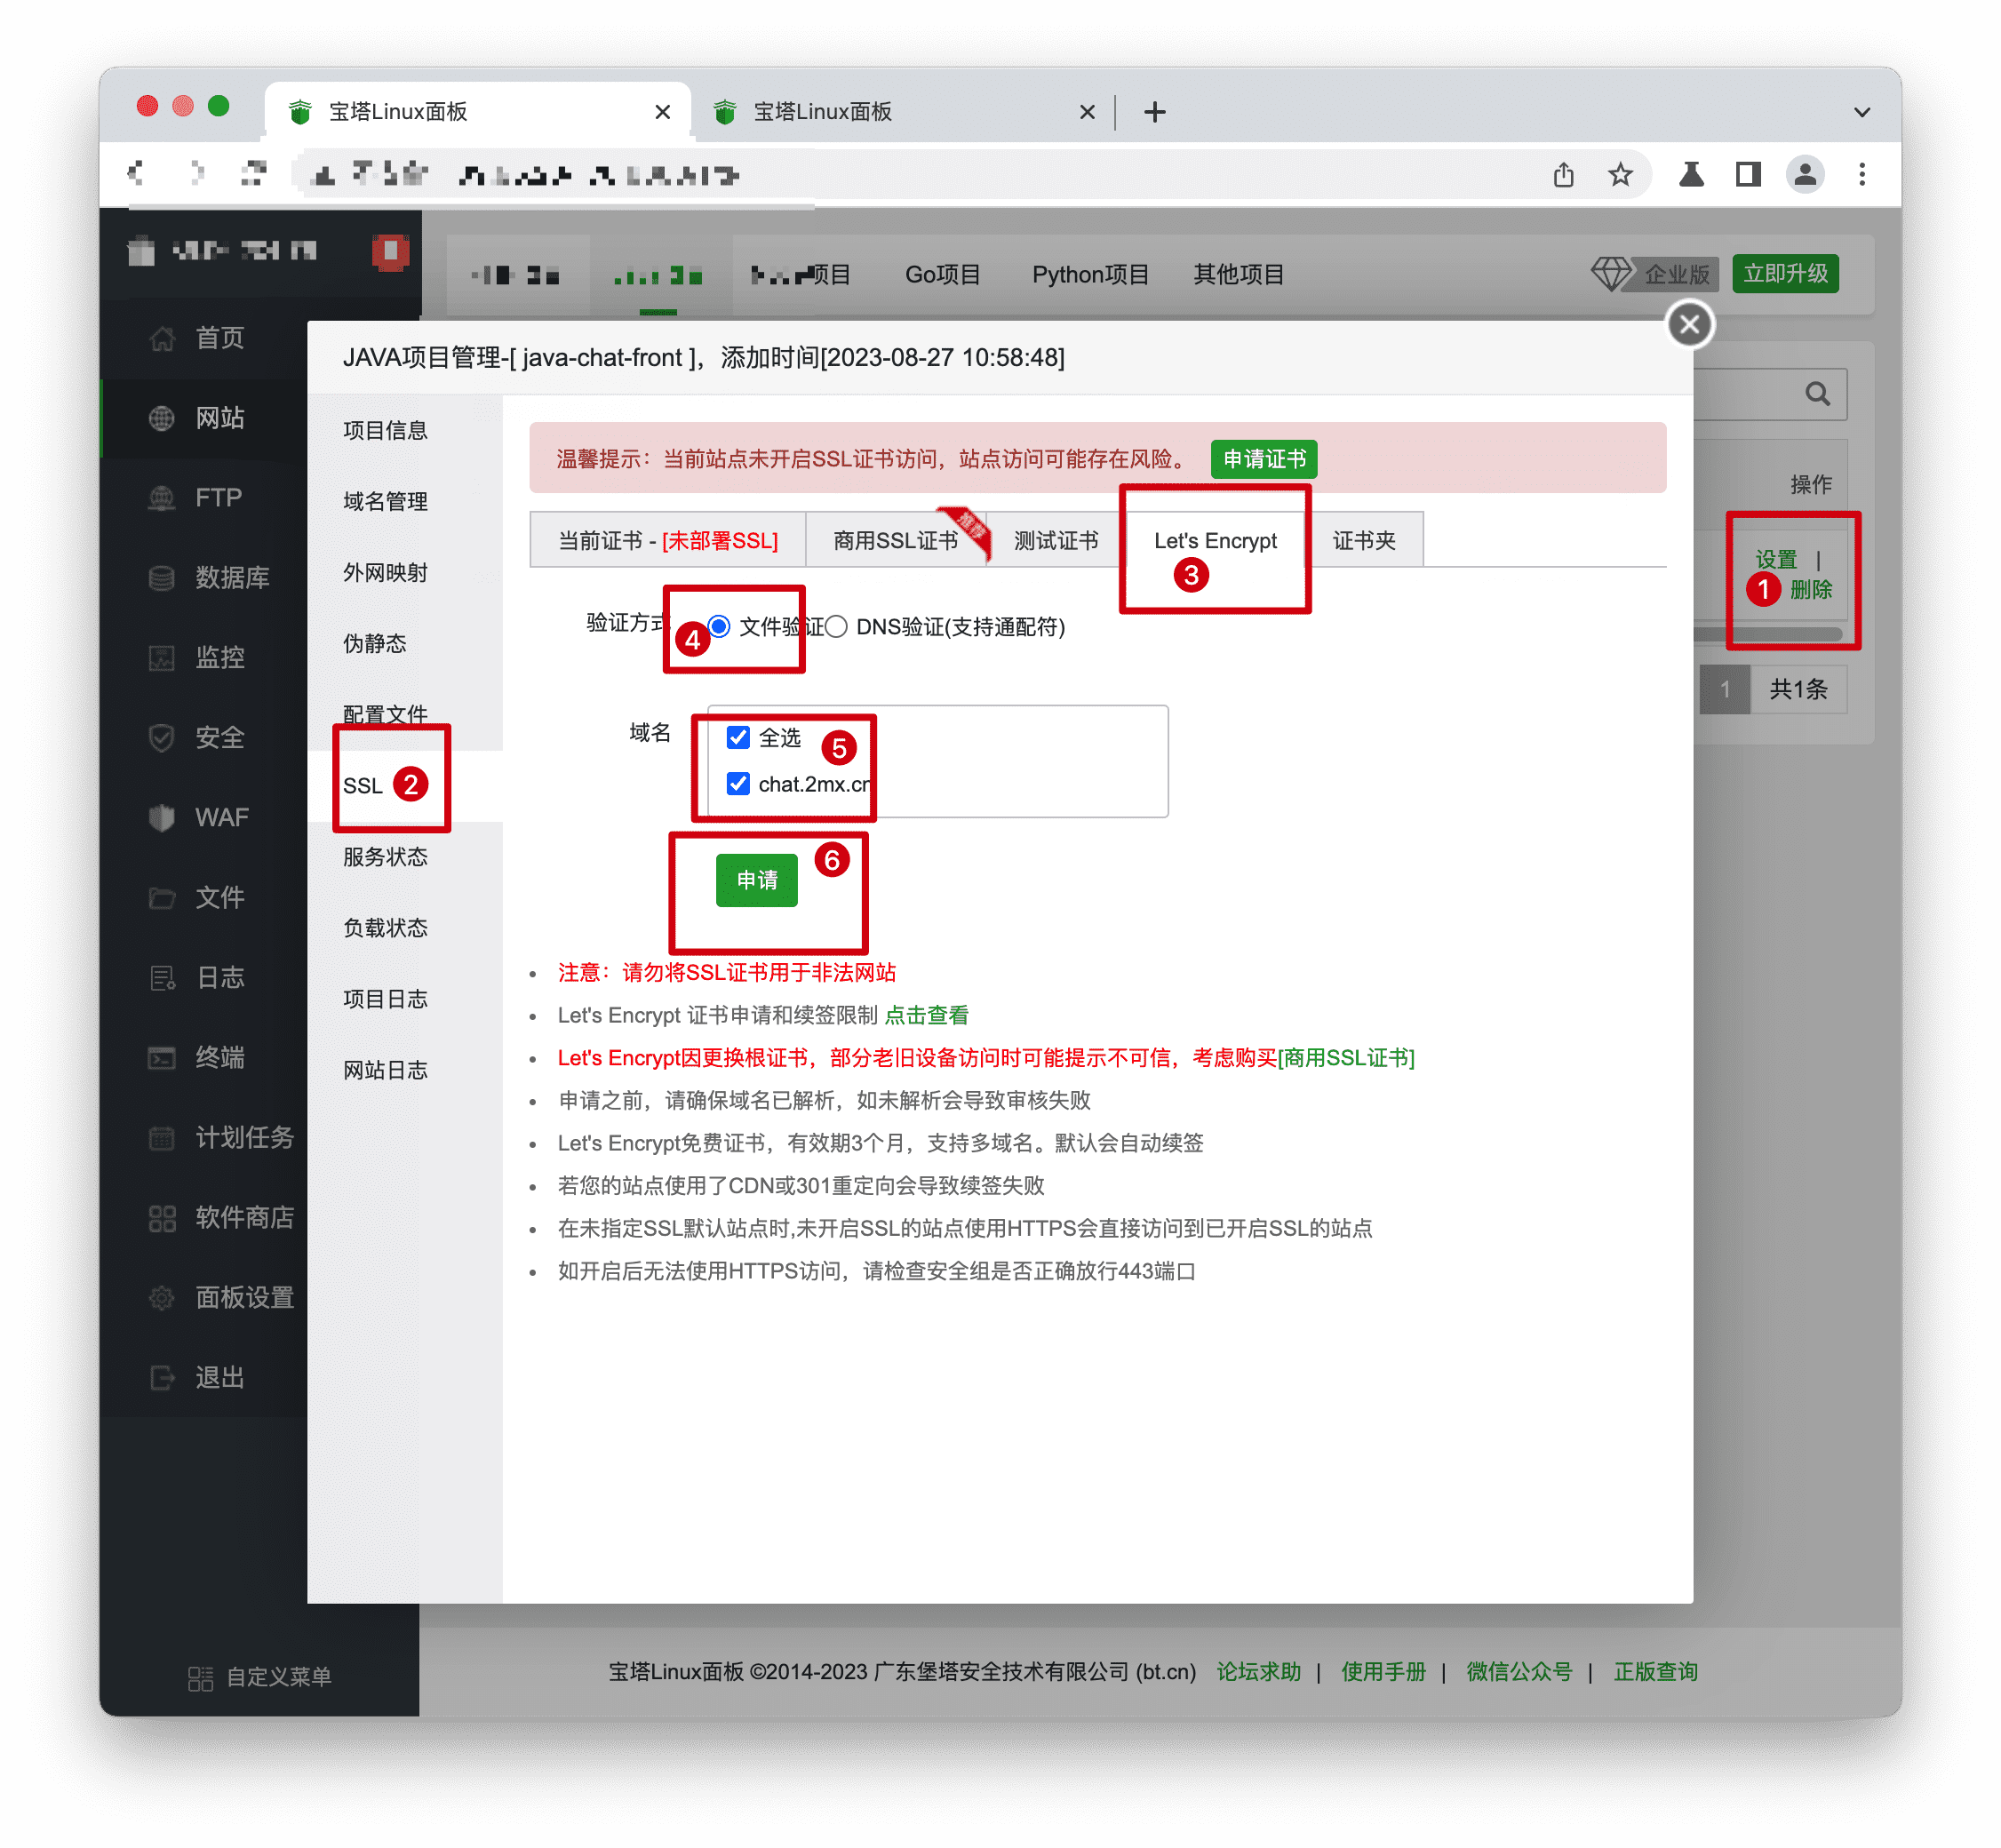Click the green apply button

[756, 880]
